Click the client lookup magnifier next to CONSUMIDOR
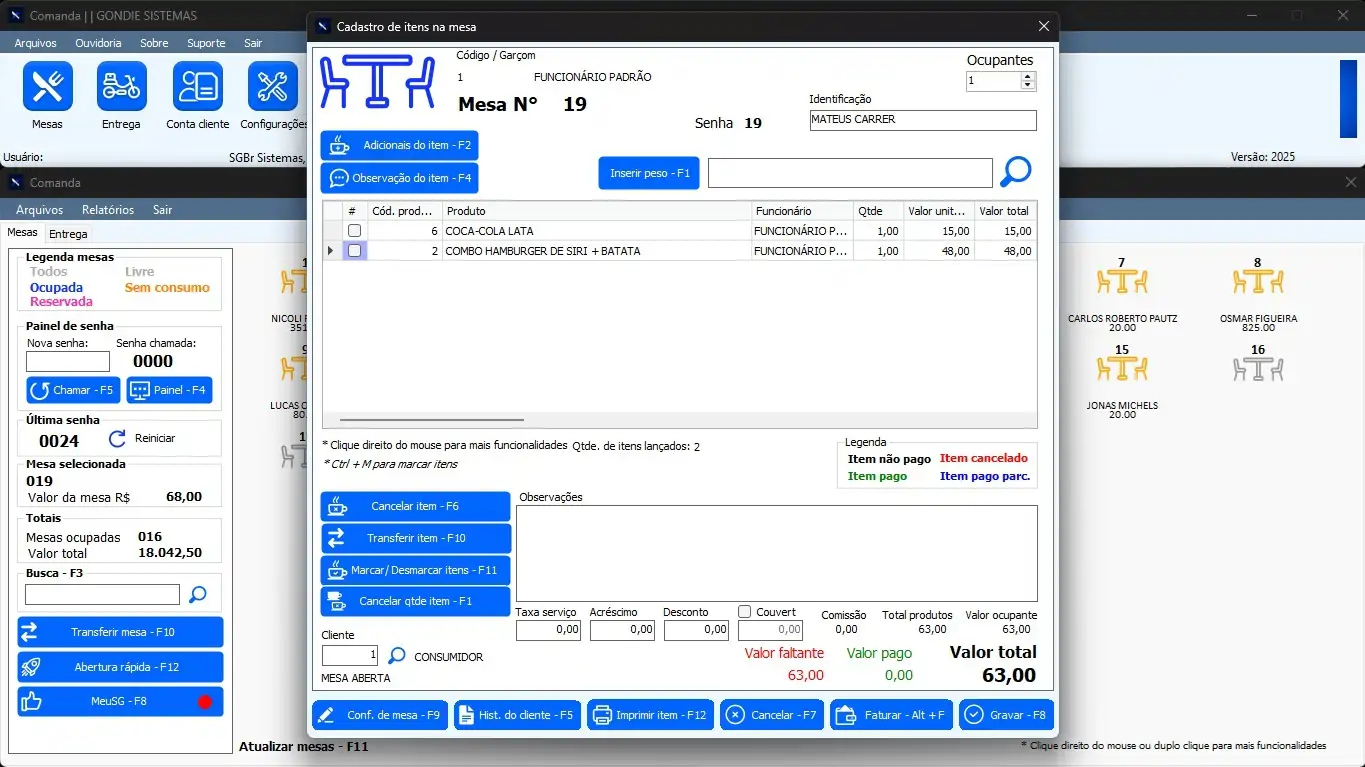 pyautogui.click(x=397, y=656)
